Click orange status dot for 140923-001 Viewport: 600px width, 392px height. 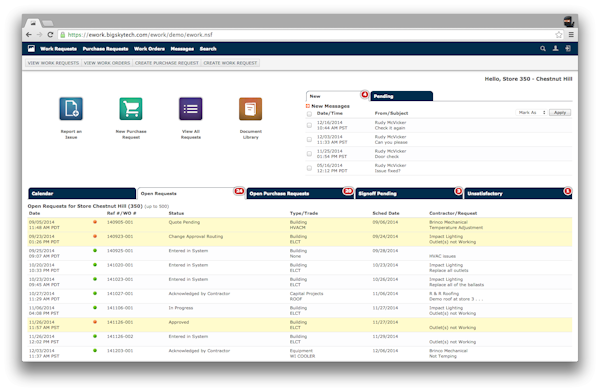pos(95,236)
